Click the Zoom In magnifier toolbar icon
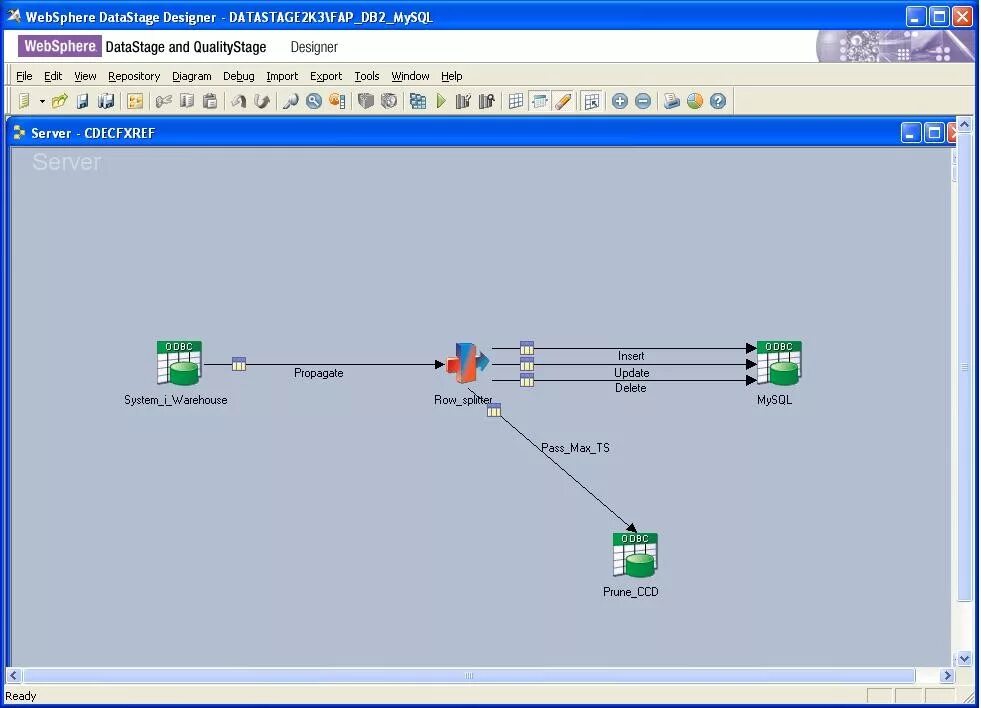 [313, 100]
